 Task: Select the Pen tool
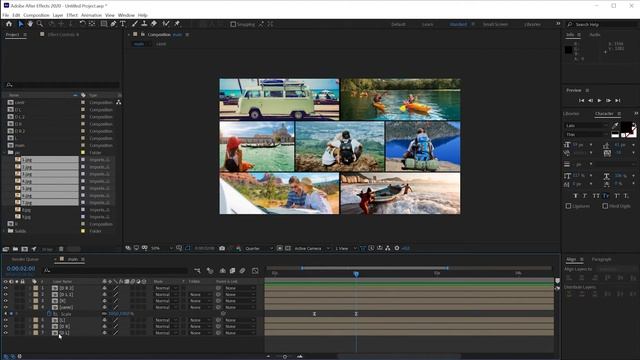113,24
